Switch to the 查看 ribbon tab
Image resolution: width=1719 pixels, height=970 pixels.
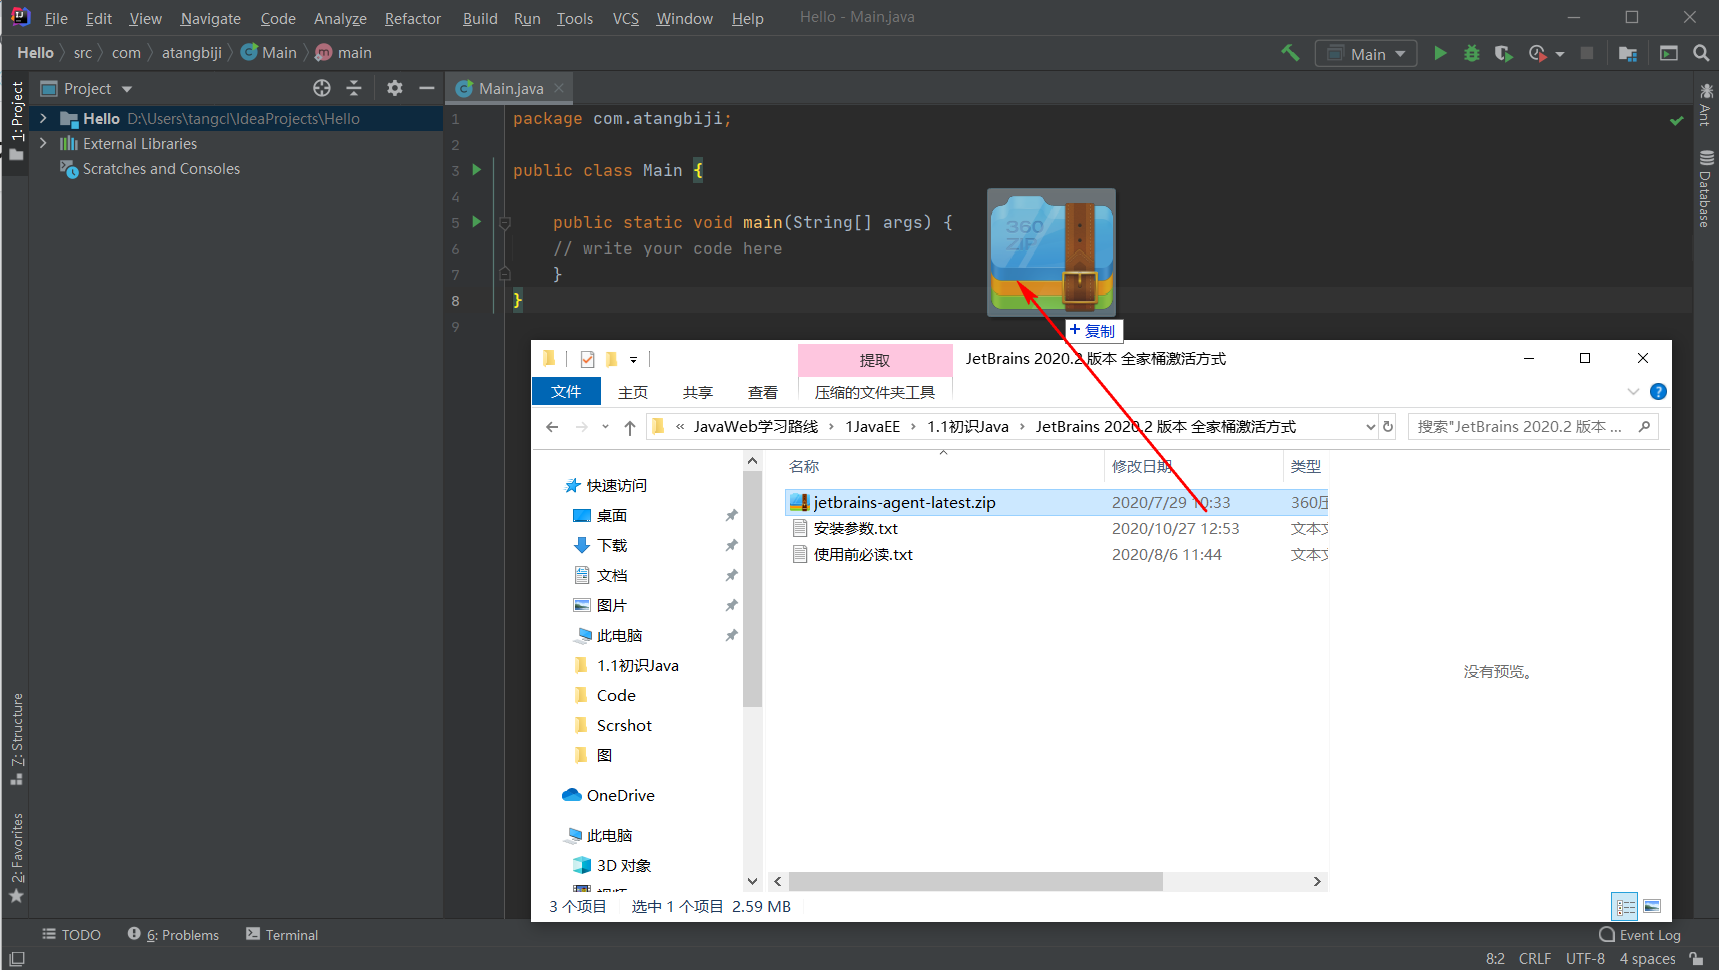tap(762, 391)
